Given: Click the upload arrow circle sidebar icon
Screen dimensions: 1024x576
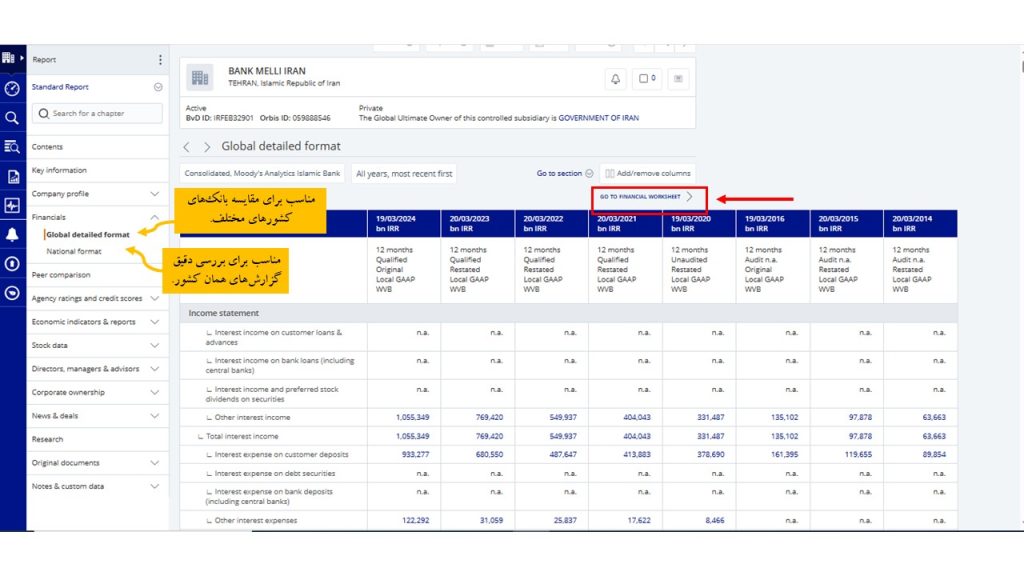Looking at the screenshot, I should point(12,264).
